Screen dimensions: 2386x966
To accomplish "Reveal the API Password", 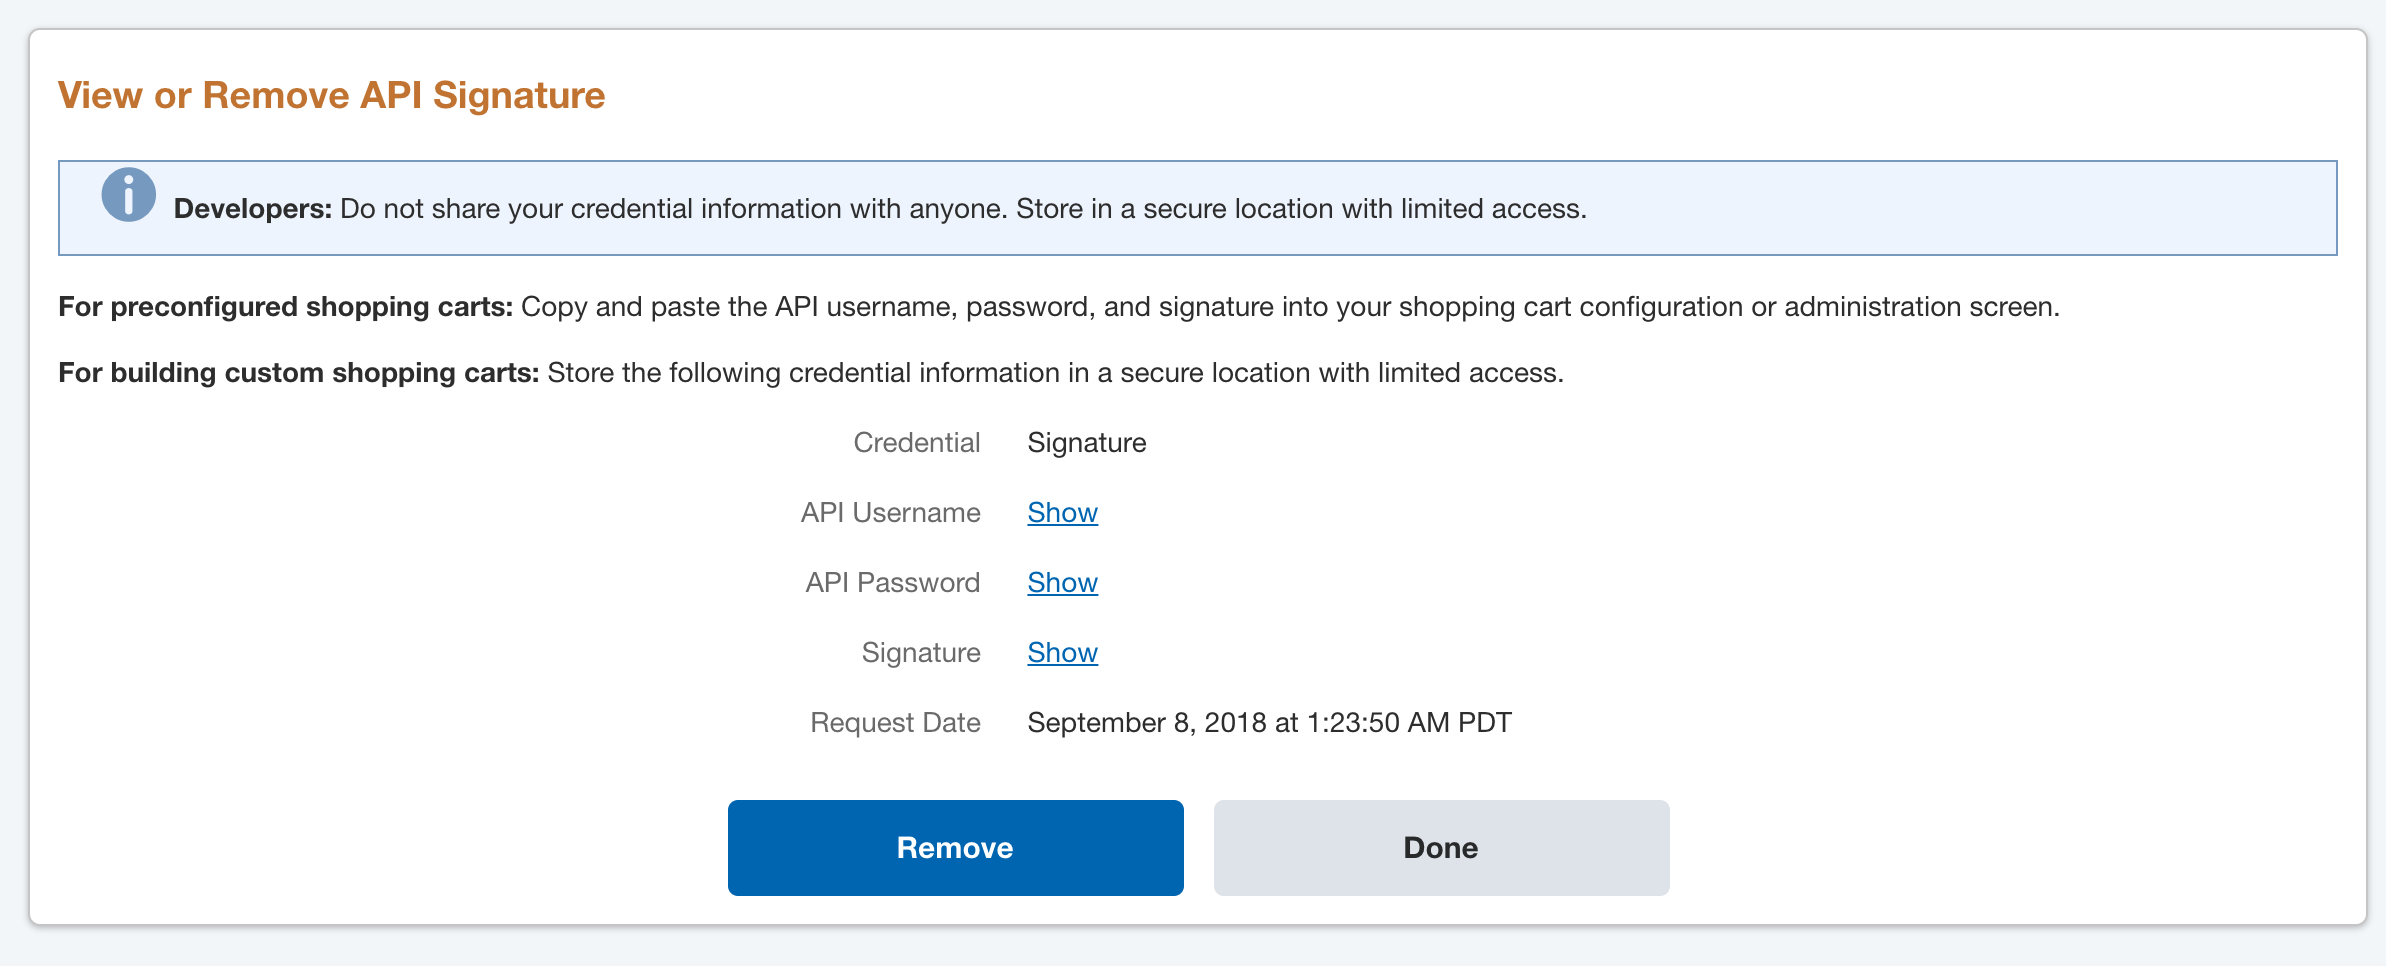I will (x=1062, y=583).
